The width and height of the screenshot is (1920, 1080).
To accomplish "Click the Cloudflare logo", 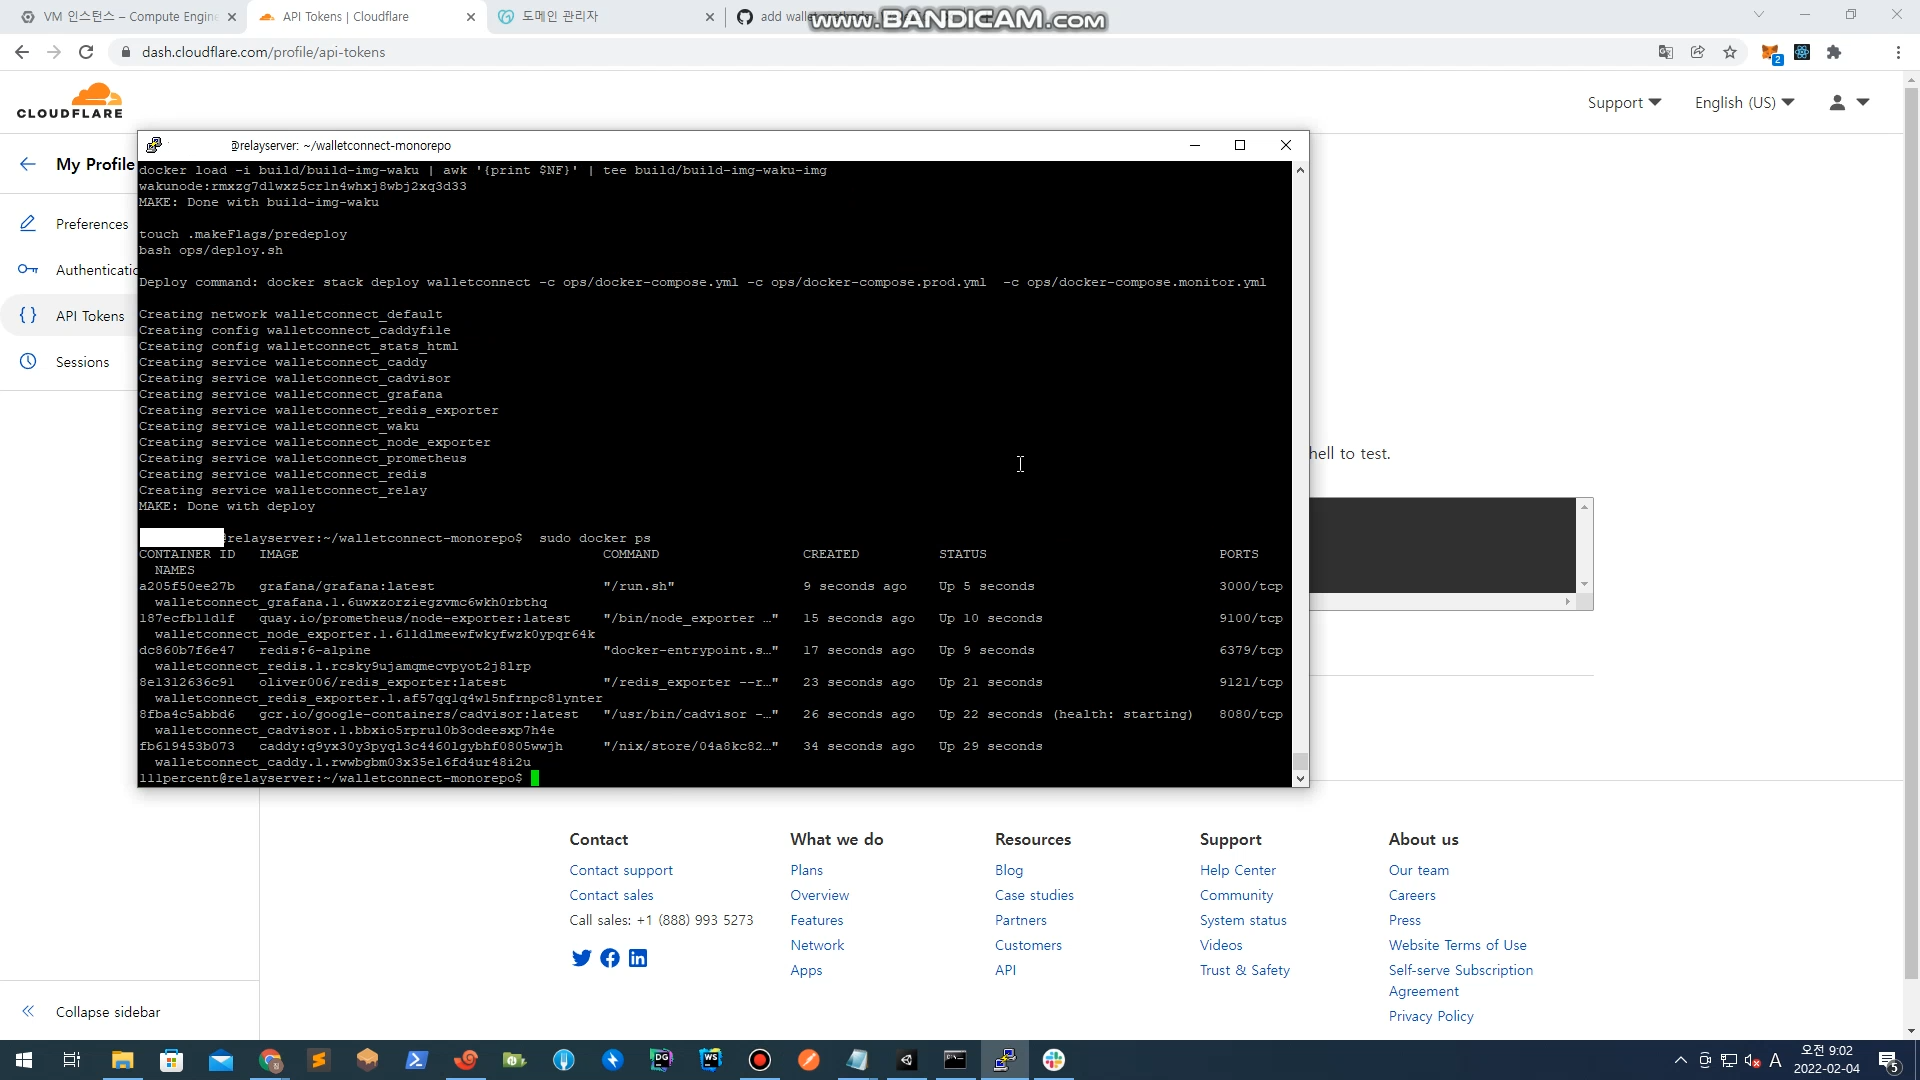I will click(x=70, y=102).
